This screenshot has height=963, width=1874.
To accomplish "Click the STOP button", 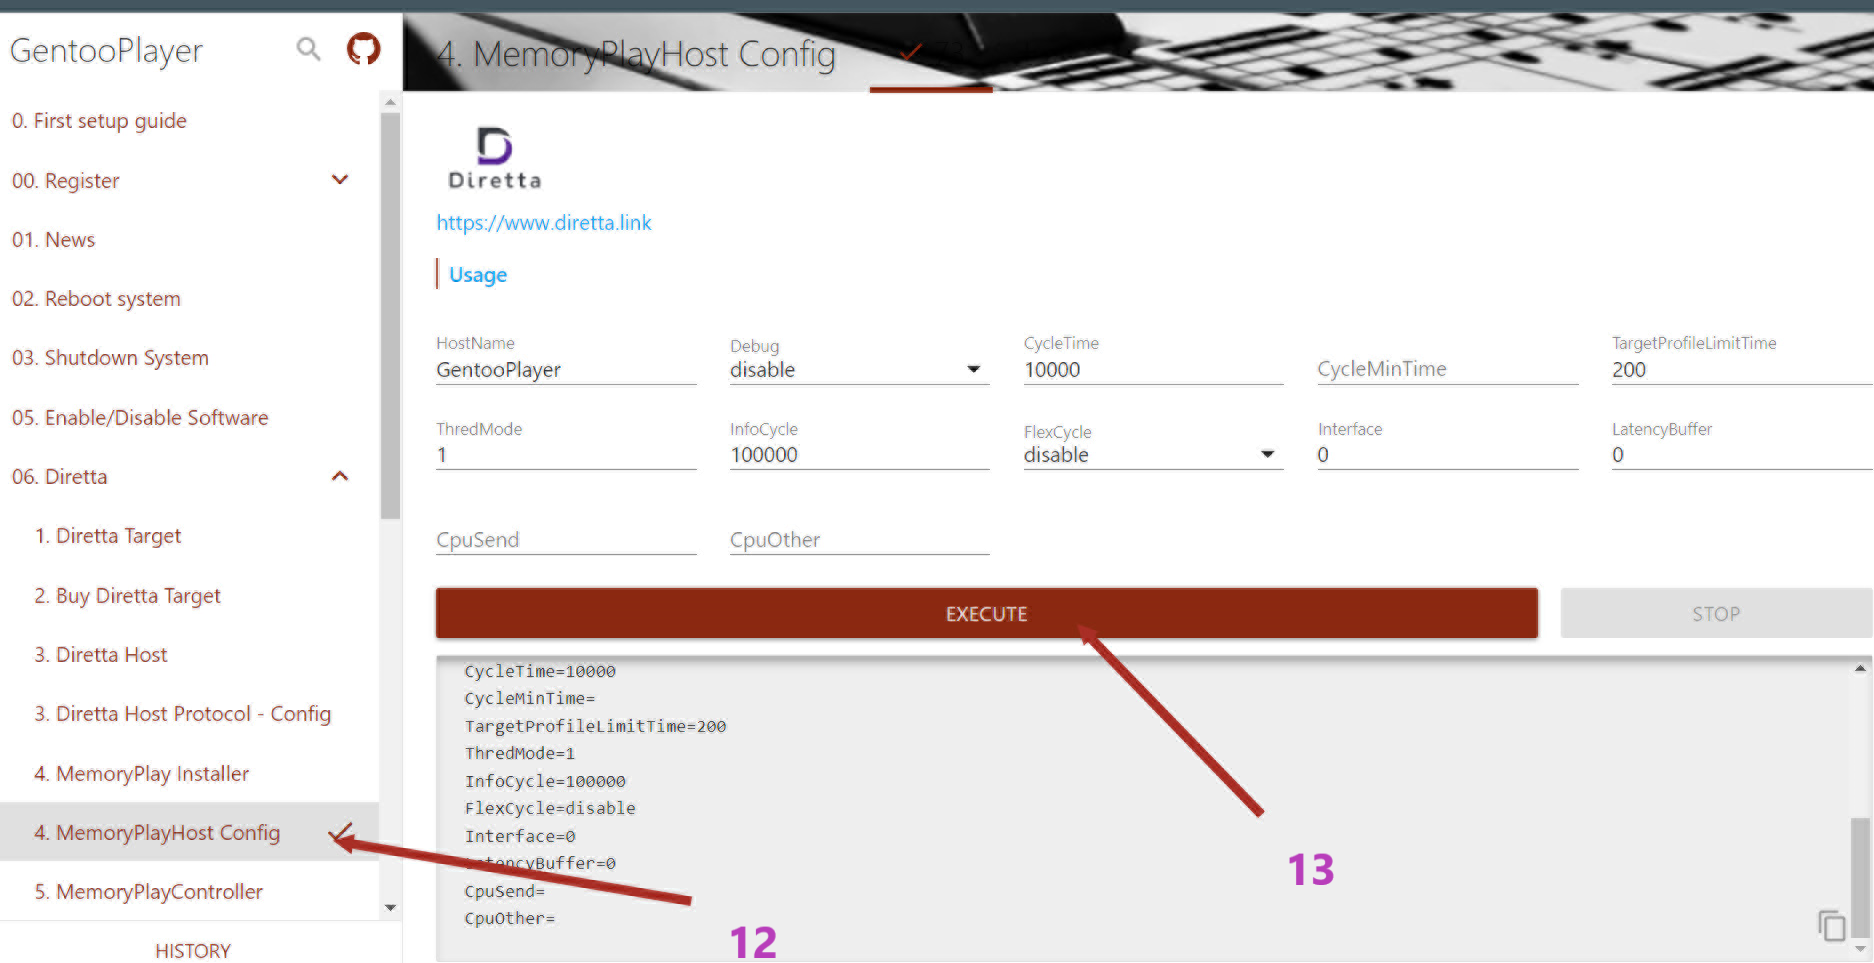I will click(x=1716, y=613).
